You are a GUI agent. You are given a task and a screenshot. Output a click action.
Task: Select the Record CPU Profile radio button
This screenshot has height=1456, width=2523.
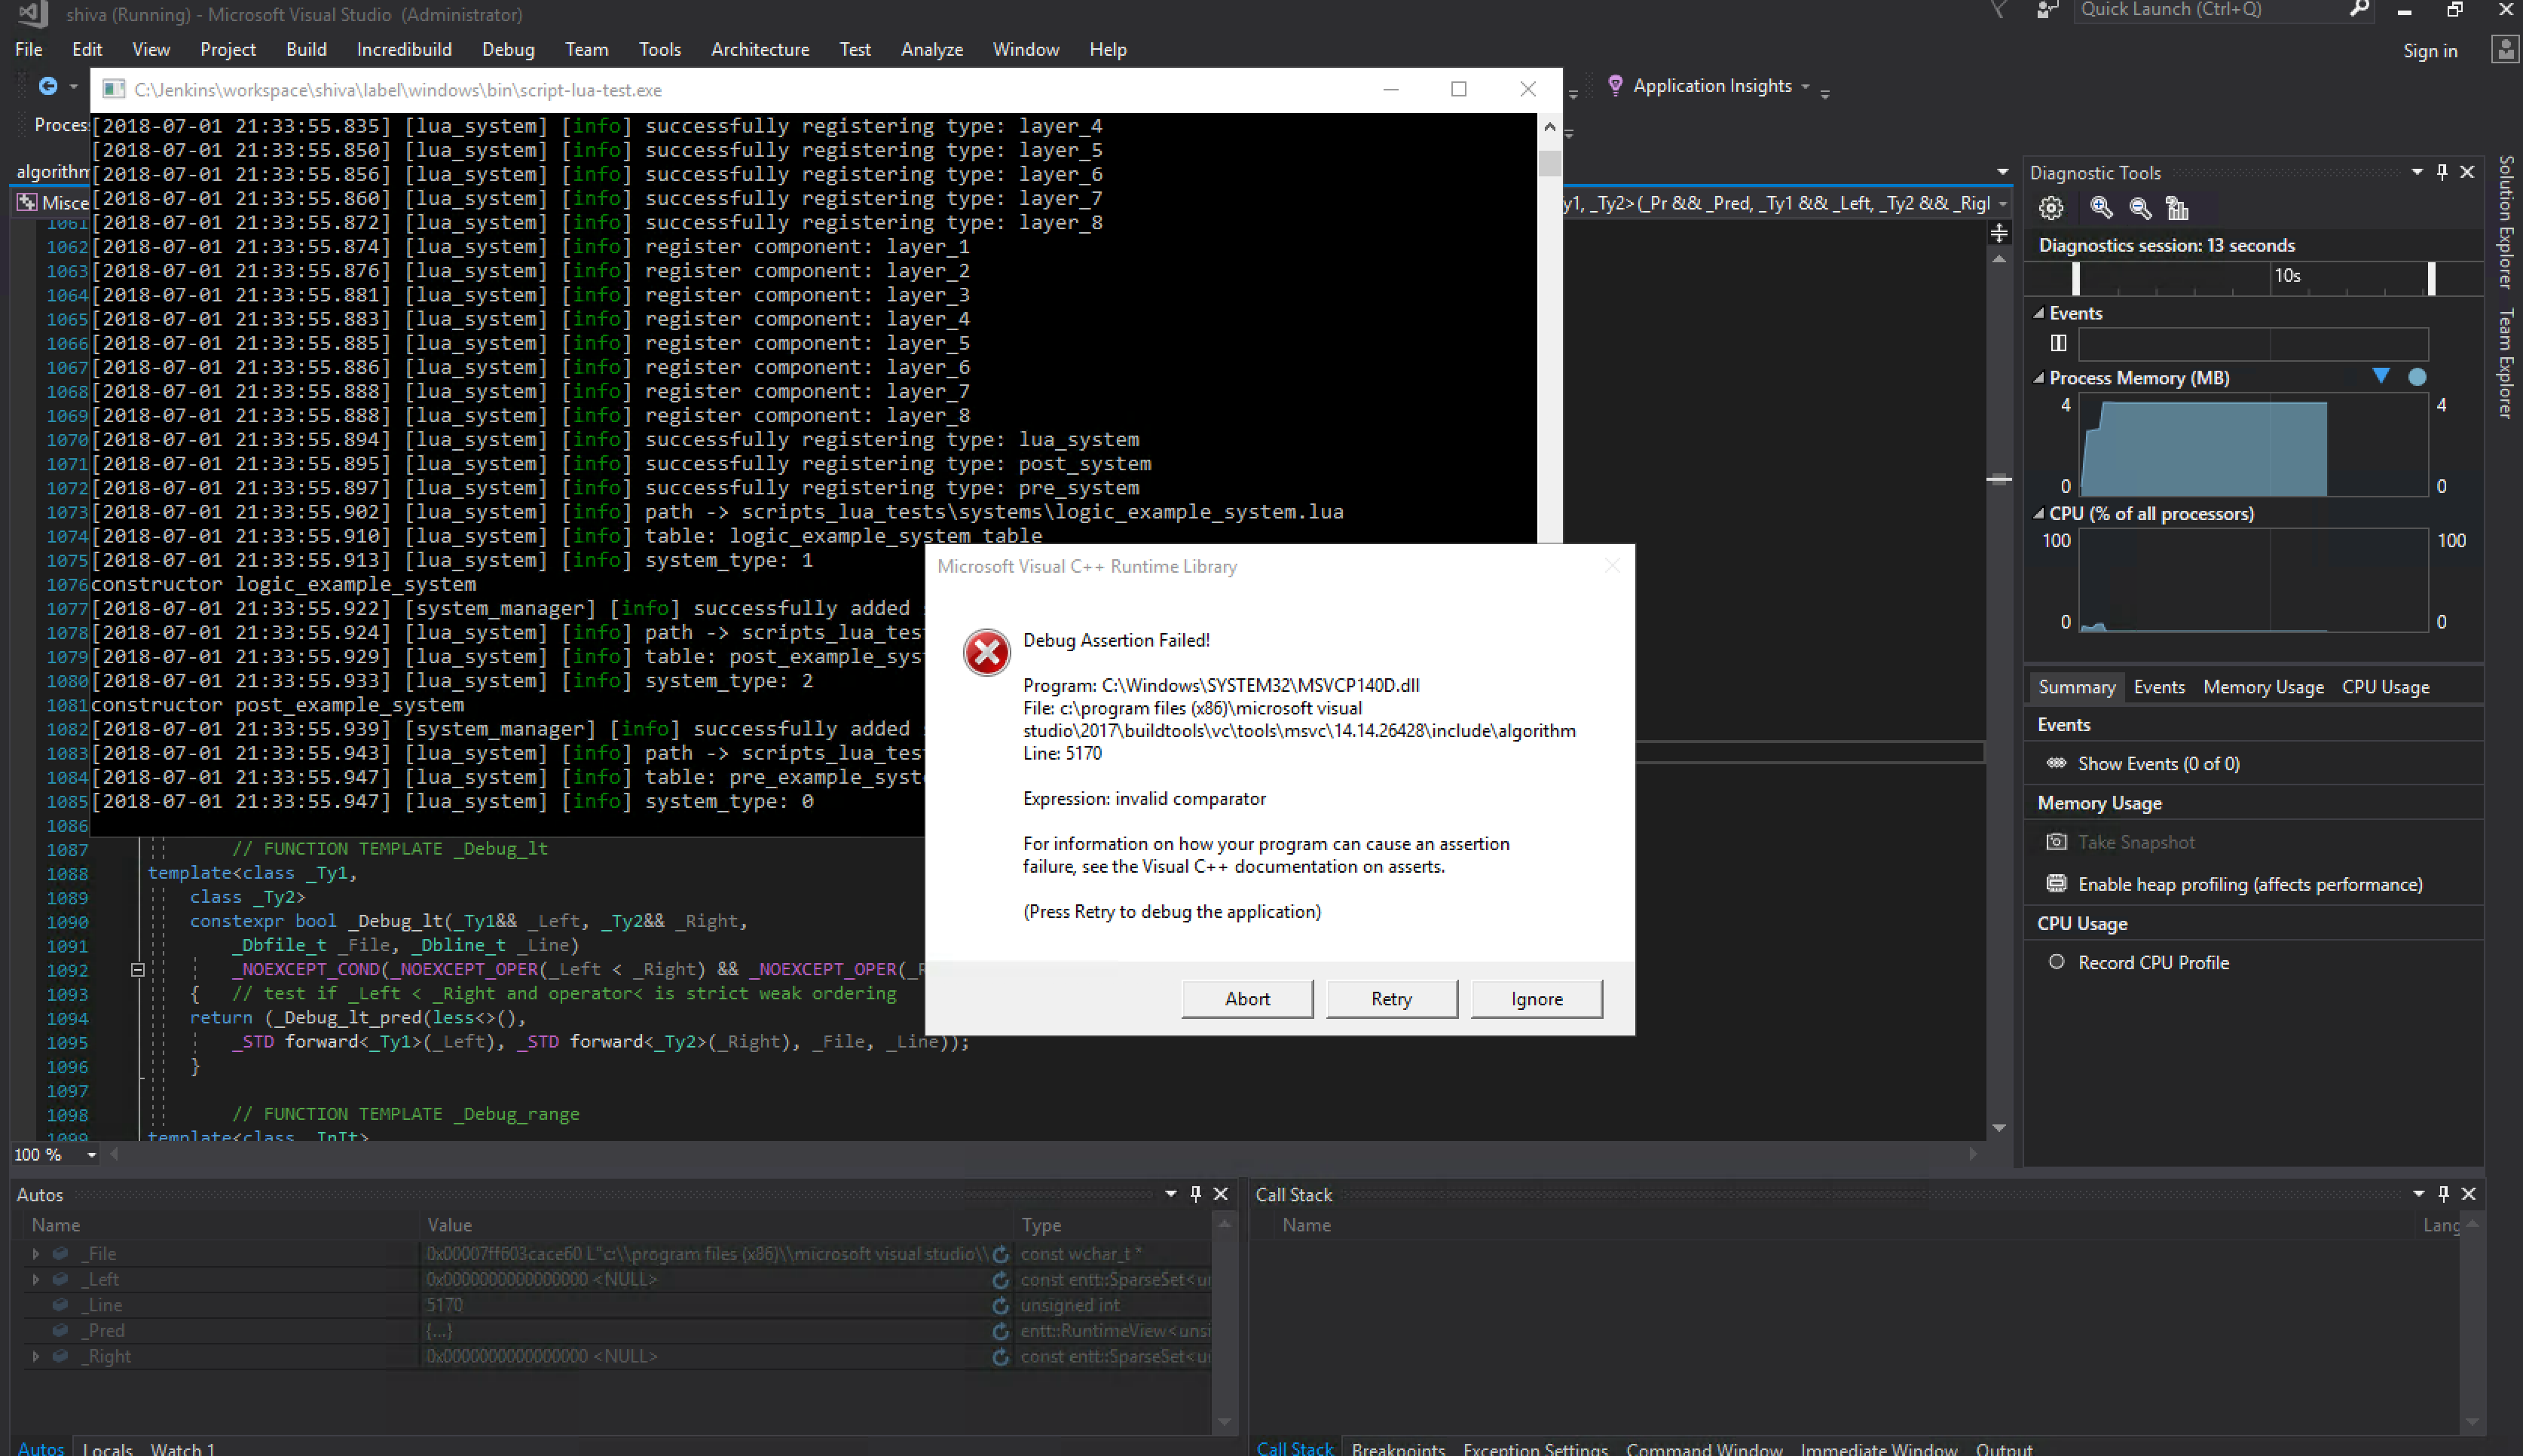tap(2056, 962)
